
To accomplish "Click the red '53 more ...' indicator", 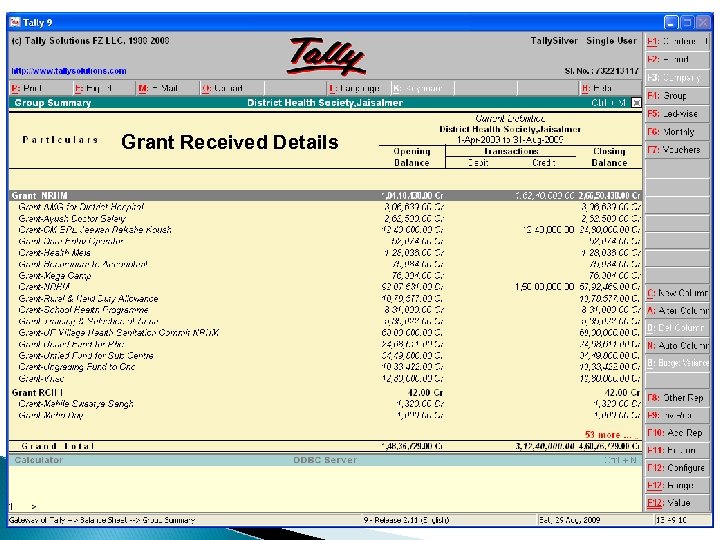I will pyautogui.click(x=608, y=434).
